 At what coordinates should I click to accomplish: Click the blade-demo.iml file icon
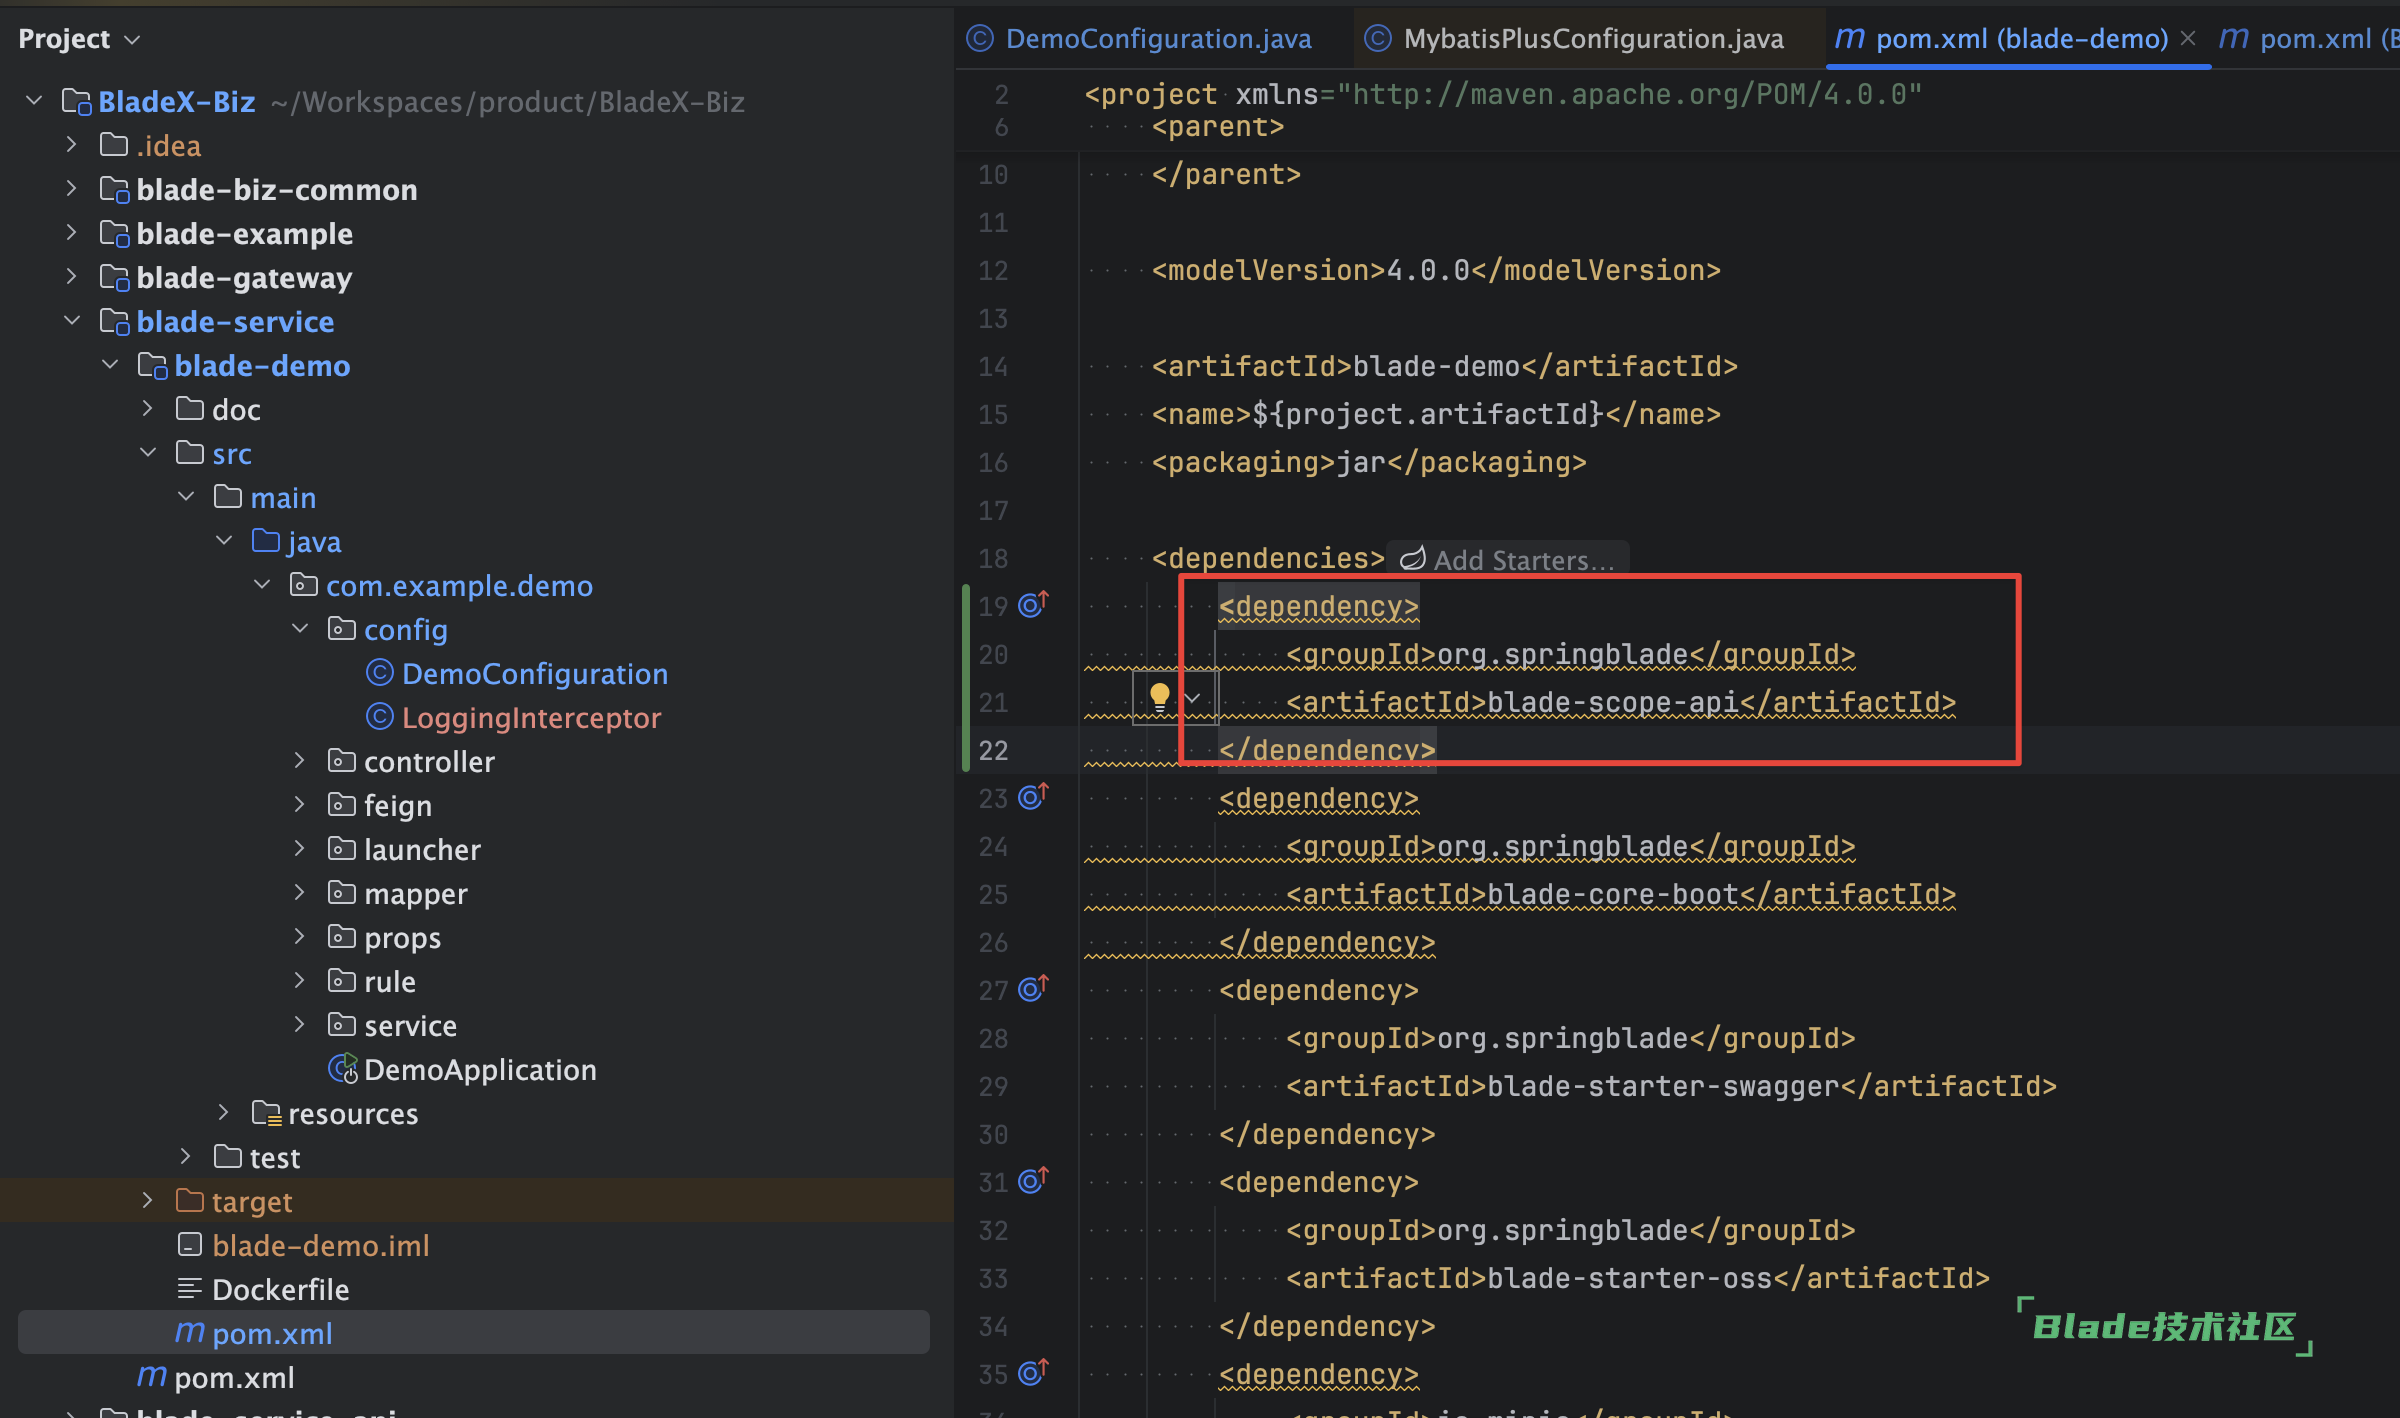(x=190, y=1244)
